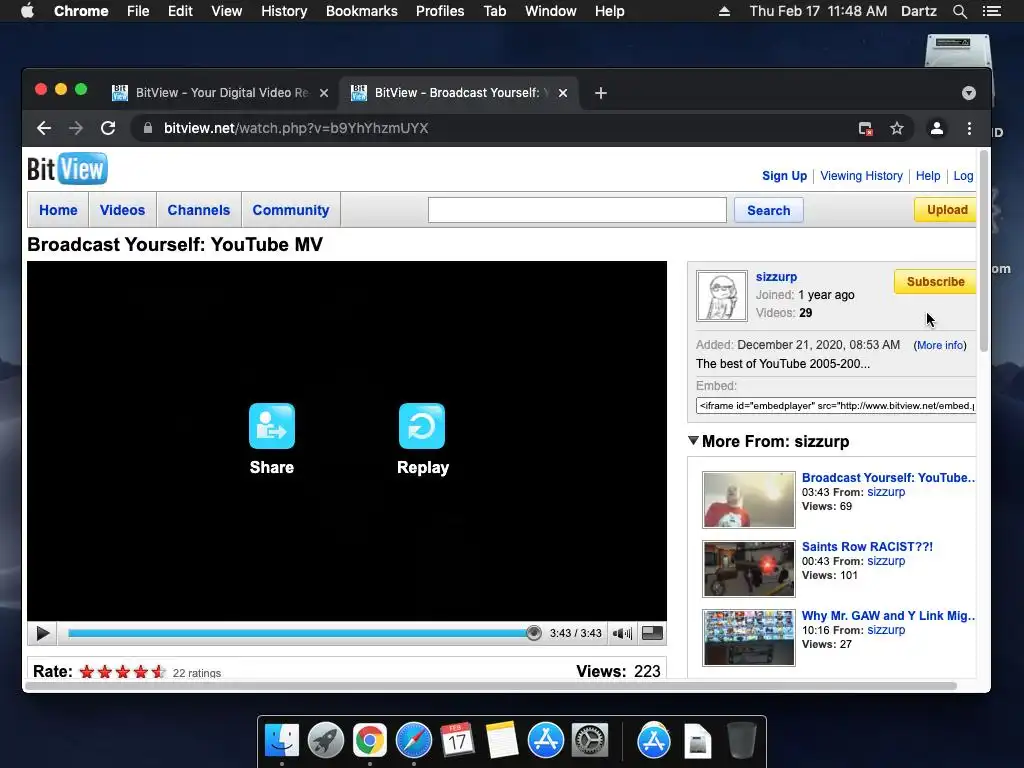Open the Profiles menu

(440, 11)
